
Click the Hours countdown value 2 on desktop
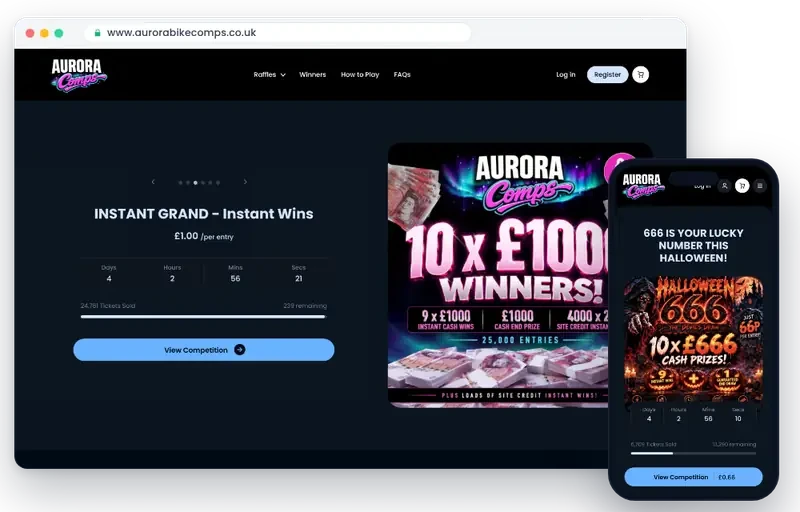(172, 278)
